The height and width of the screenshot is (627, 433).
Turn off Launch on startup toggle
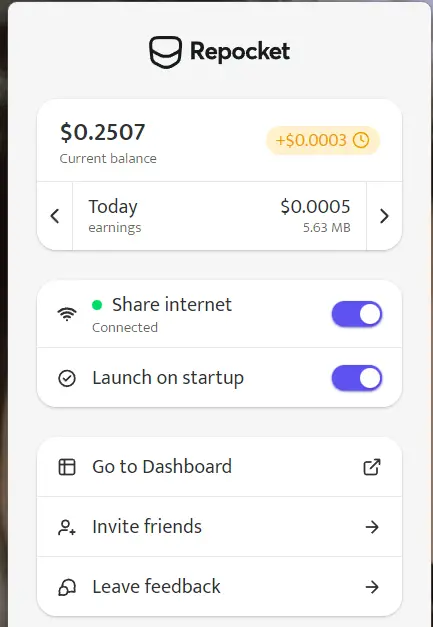357,378
